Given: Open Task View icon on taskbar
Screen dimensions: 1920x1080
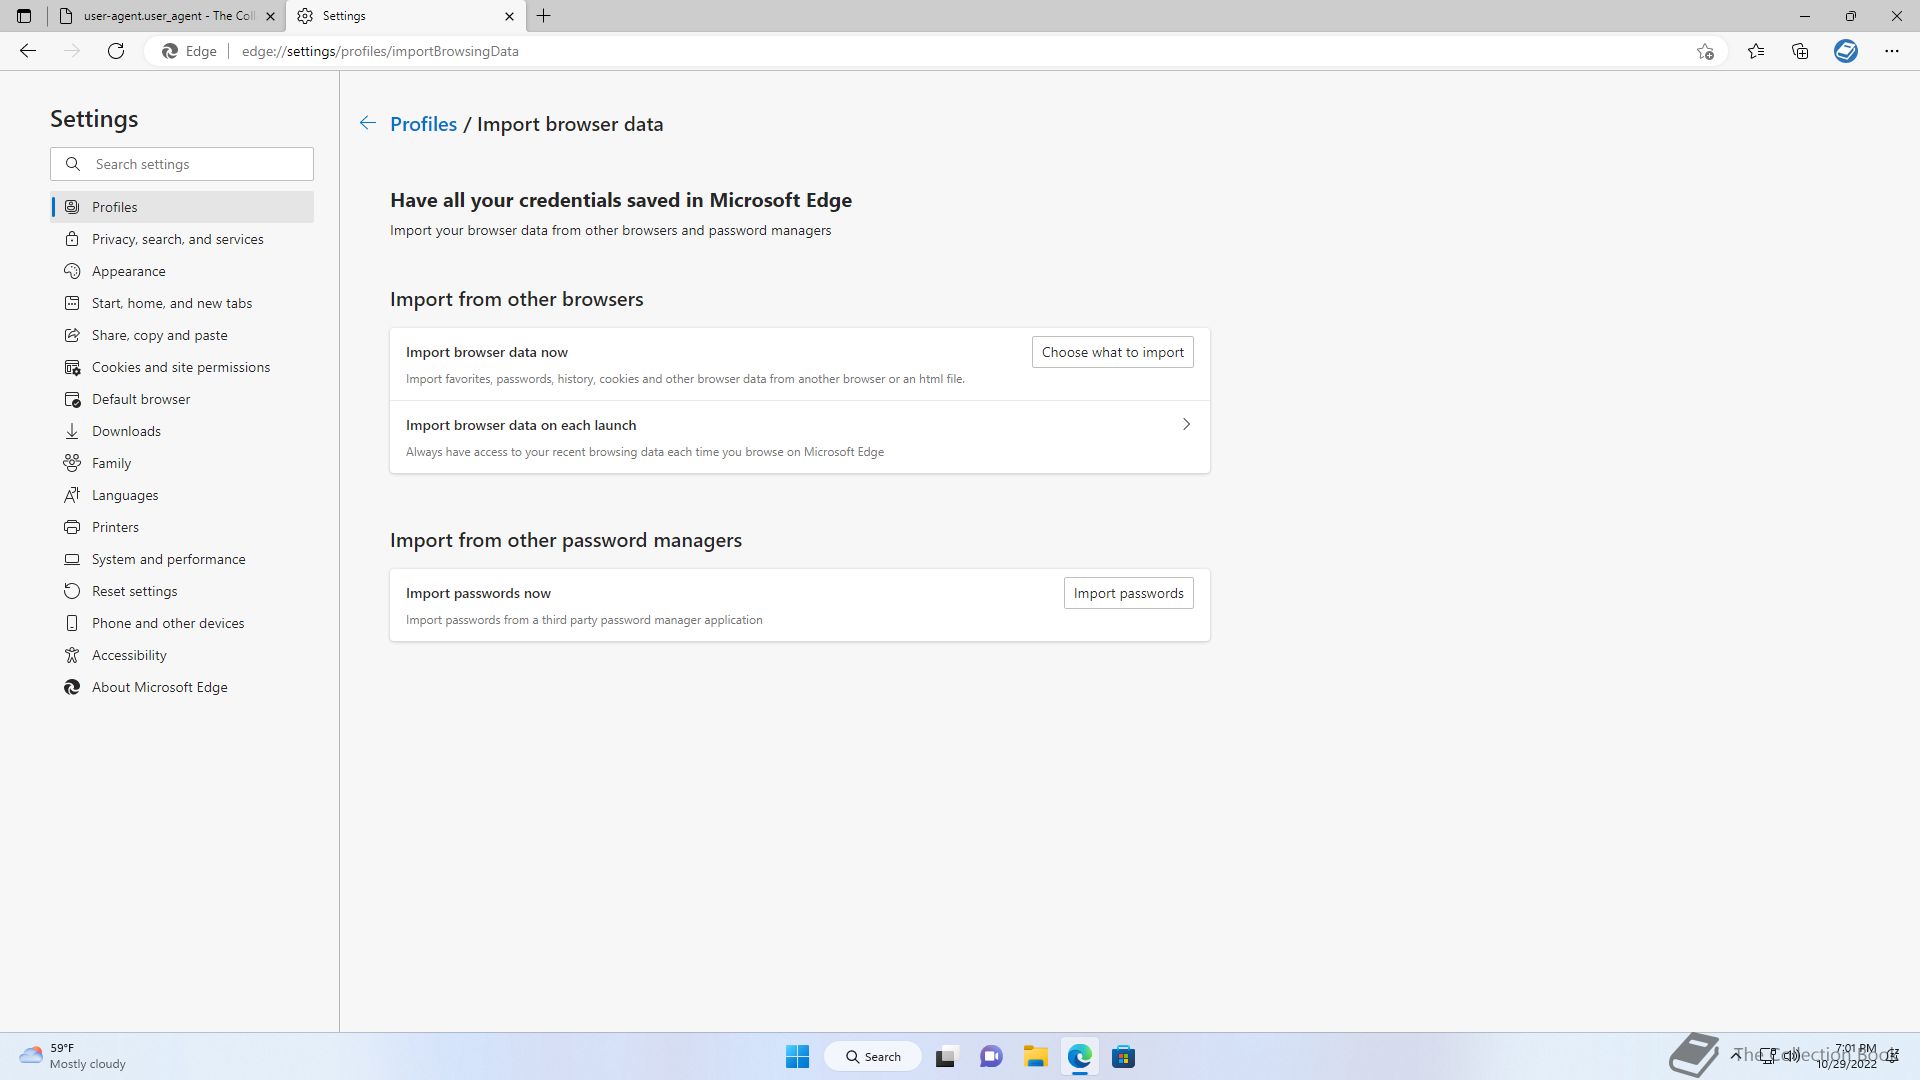Looking at the screenshot, I should click(x=946, y=1056).
